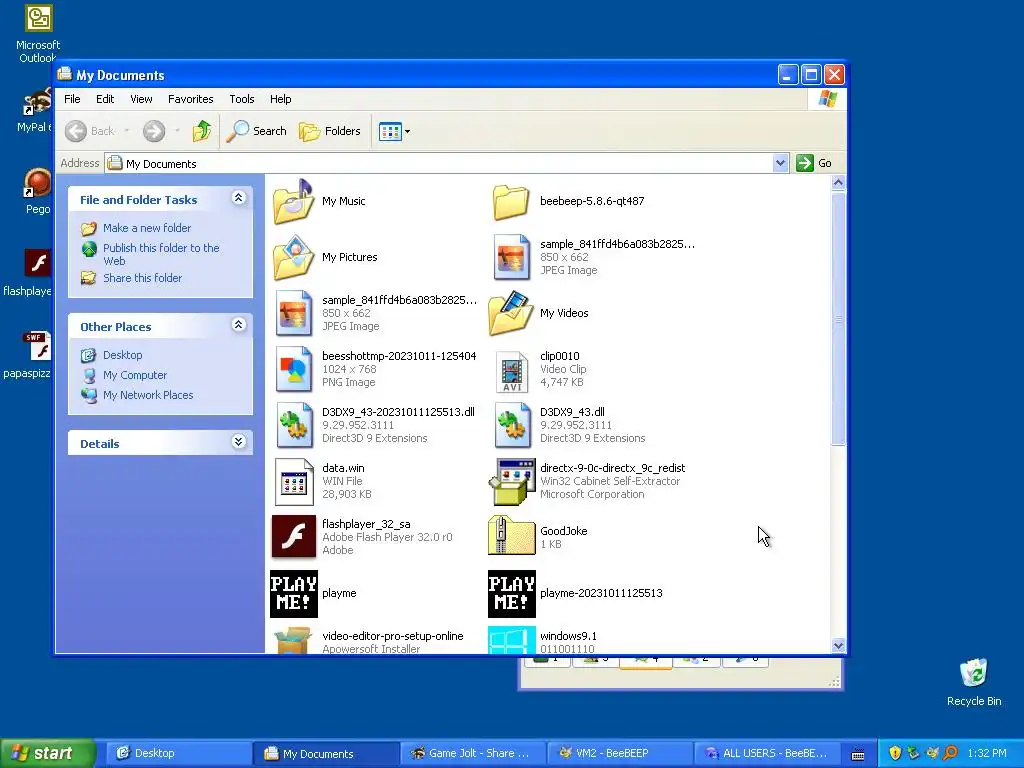The height and width of the screenshot is (768, 1024).
Task: Go to Desktop in Other Places
Action: pyautogui.click(x=122, y=355)
